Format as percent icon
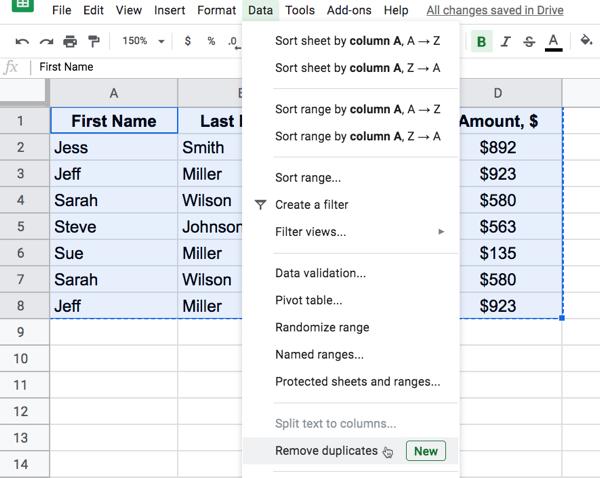The width and height of the screenshot is (600, 478). point(211,41)
